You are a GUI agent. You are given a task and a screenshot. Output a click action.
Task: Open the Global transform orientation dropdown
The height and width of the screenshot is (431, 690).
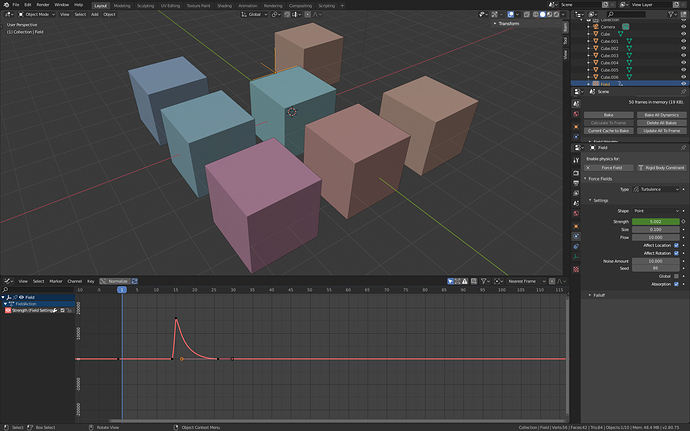254,15
